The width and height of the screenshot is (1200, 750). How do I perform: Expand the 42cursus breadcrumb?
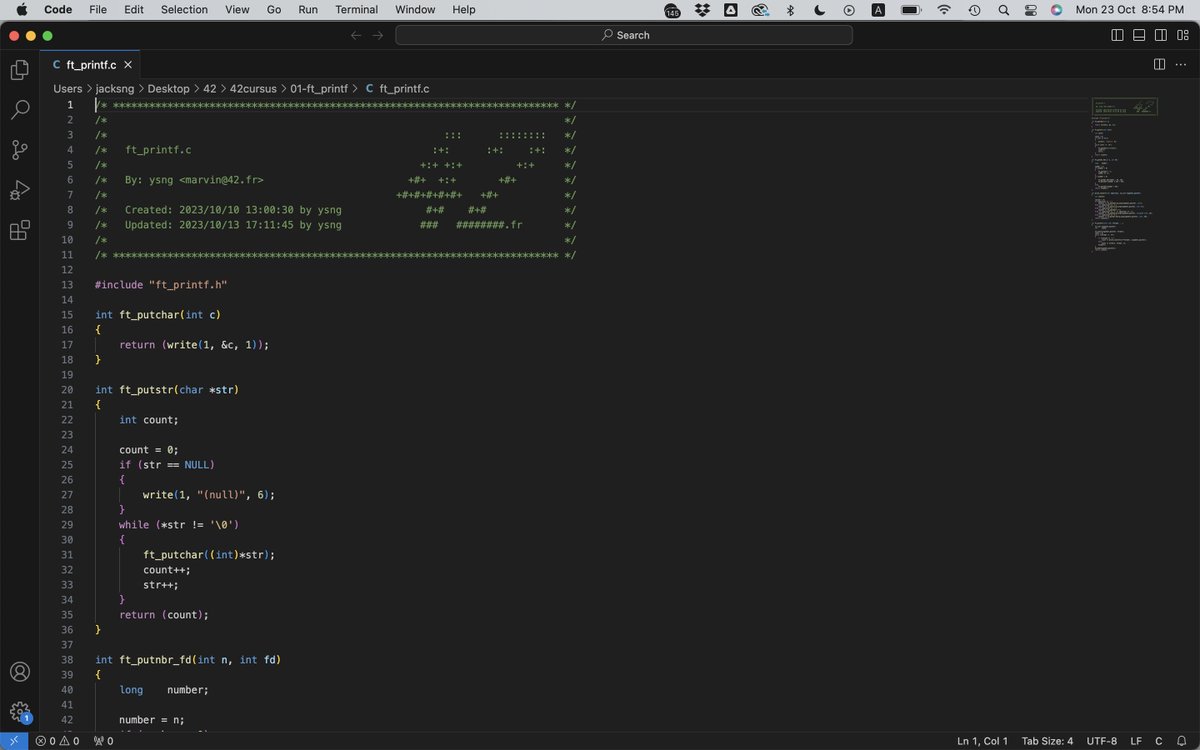pos(253,89)
